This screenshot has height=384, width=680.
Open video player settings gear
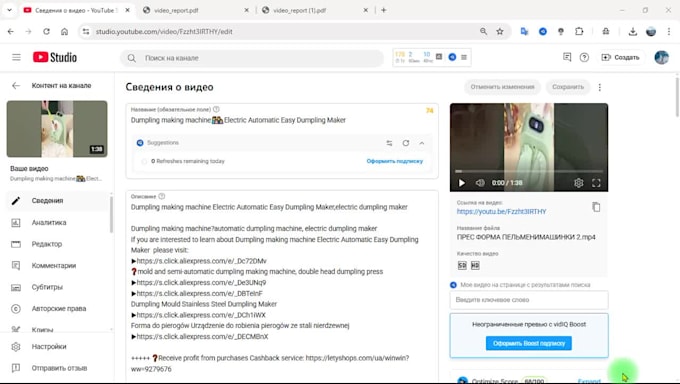pyautogui.click(x=579, y=183)
